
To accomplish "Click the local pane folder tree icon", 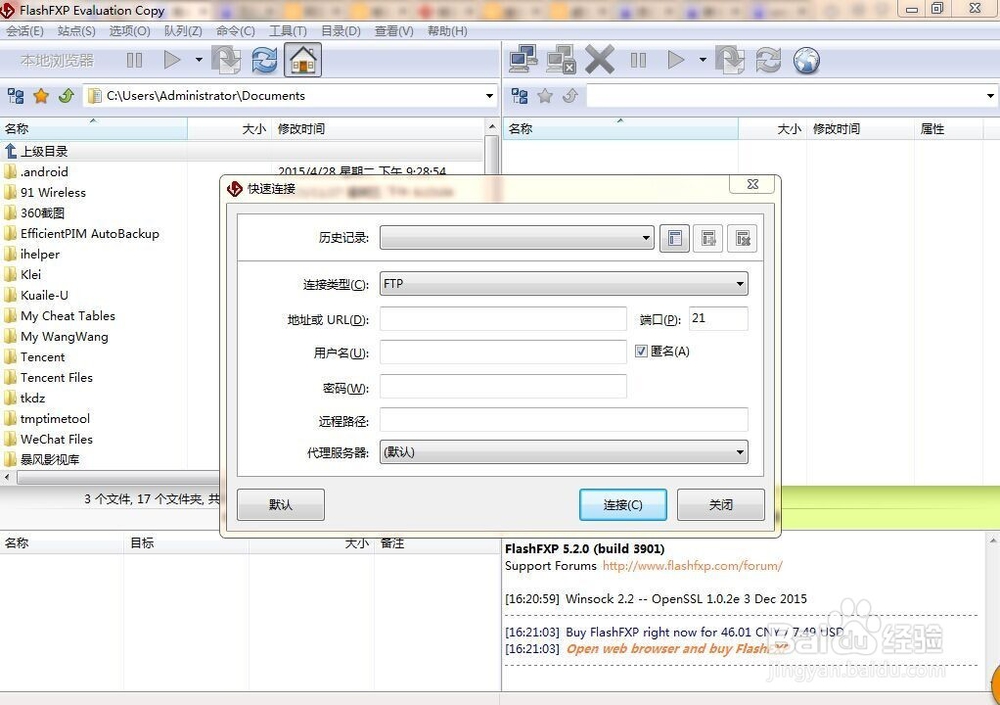I will coord(16,96).
